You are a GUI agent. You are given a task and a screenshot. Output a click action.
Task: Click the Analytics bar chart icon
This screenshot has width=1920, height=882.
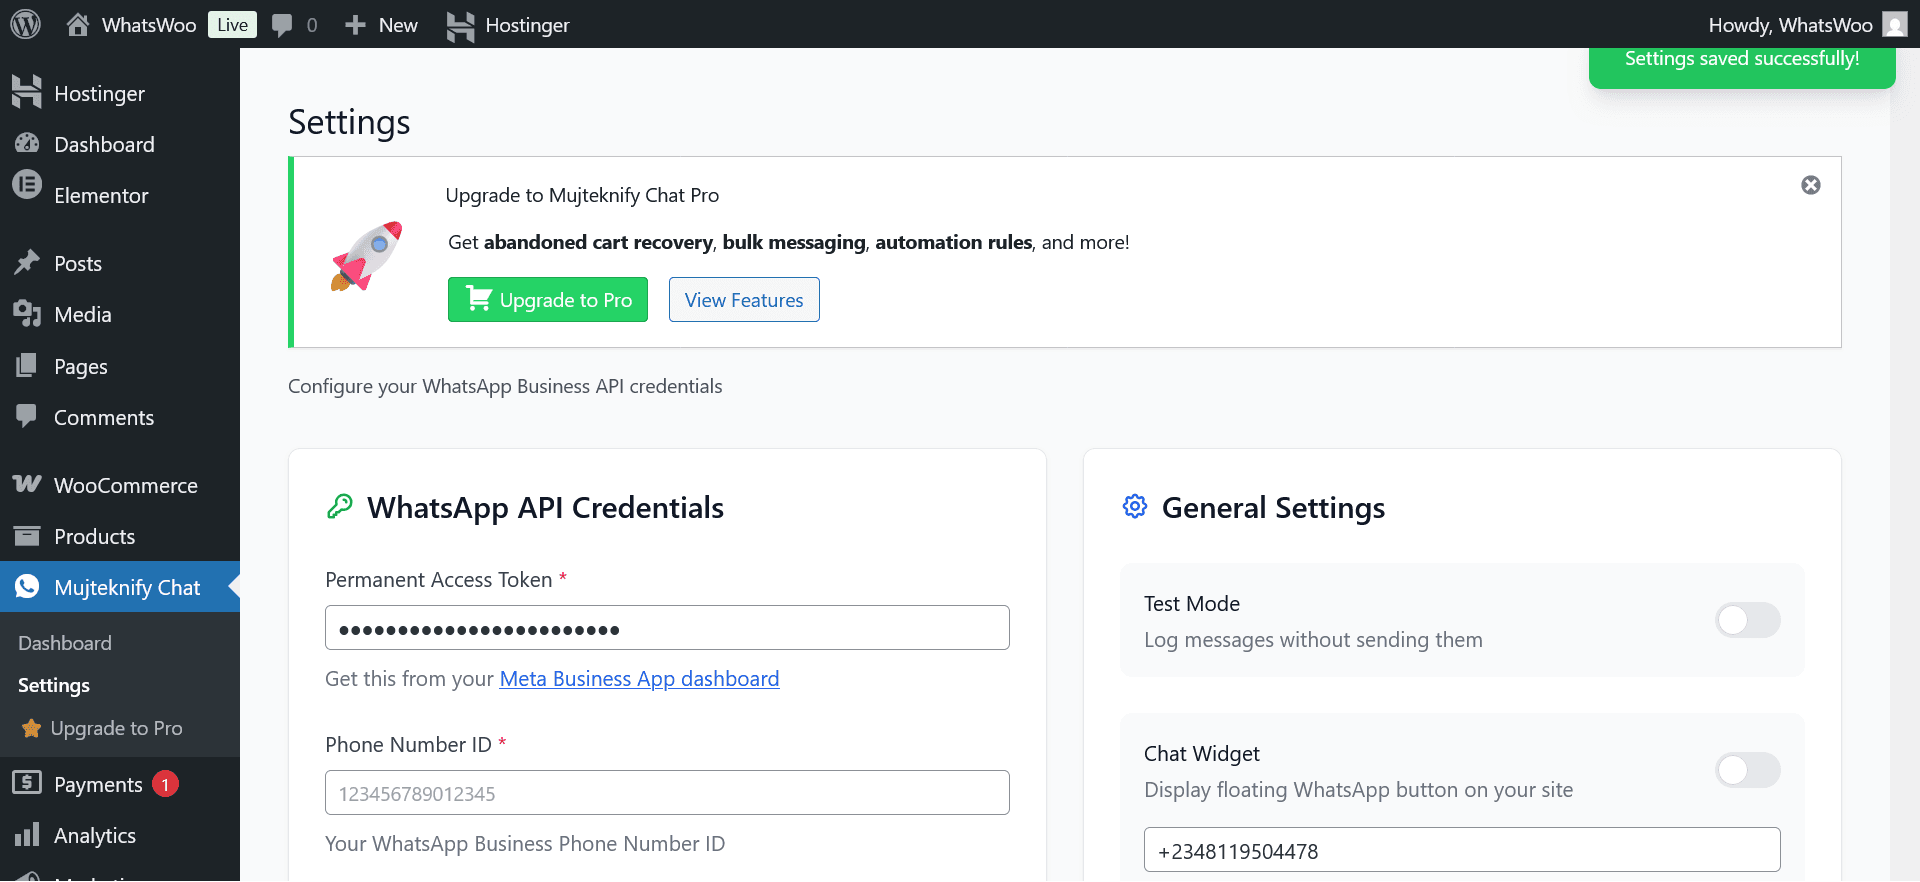point(27,835)
